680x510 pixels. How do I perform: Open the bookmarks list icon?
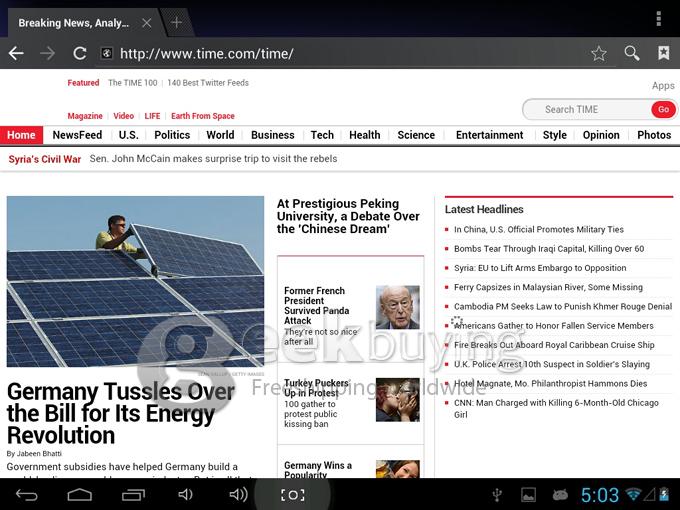pyautogui.click(x=664, y=53)
